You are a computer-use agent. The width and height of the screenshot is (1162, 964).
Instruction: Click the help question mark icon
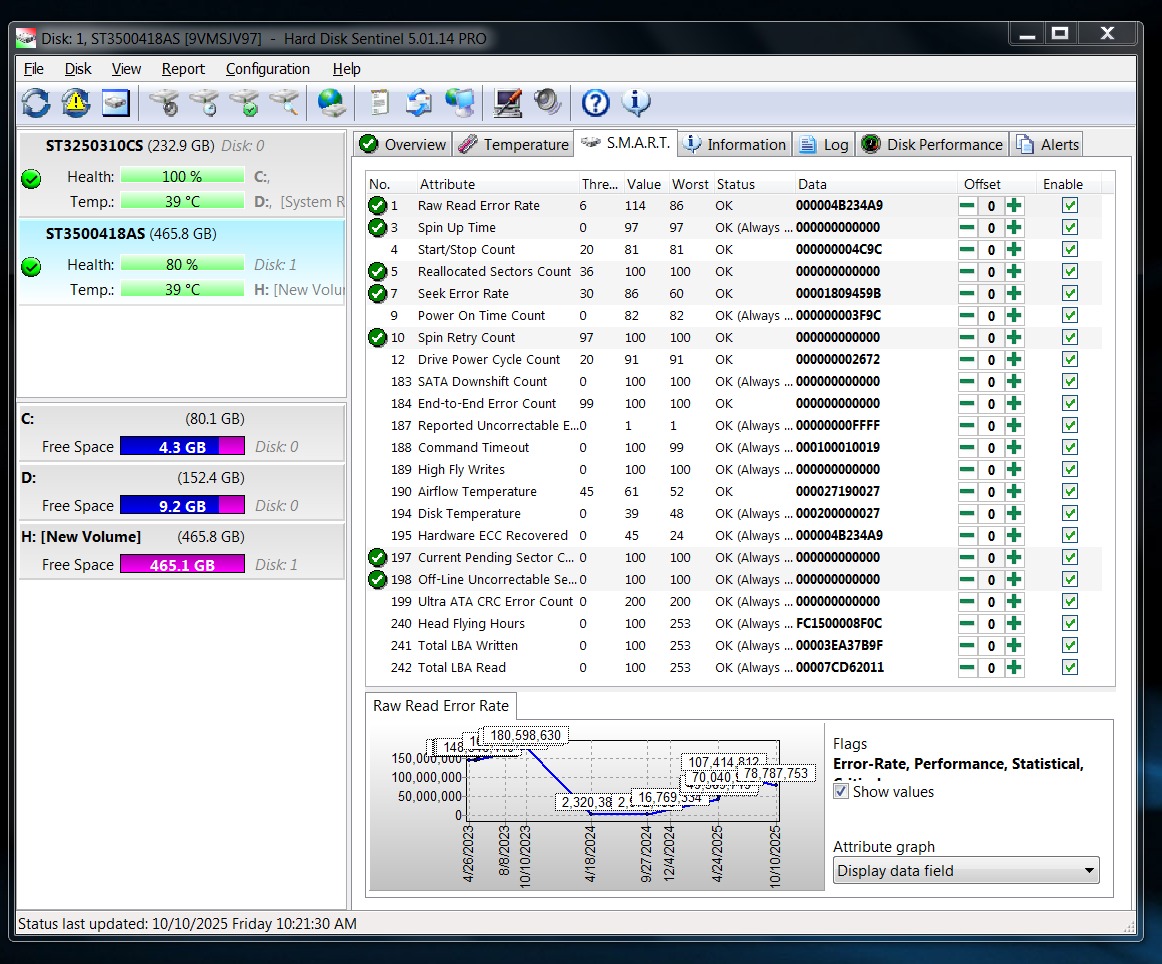click(595, 102)
